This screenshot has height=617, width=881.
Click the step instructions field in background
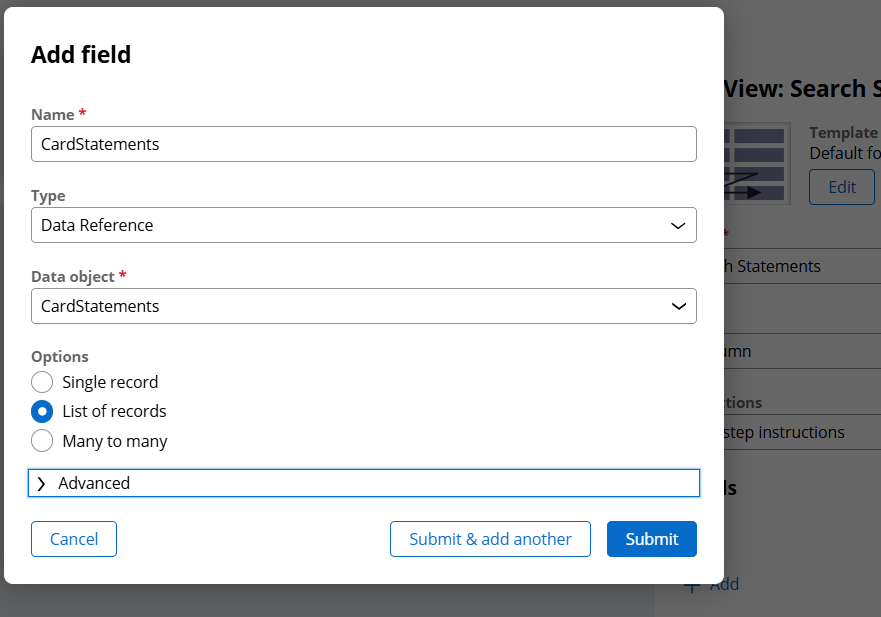[802, 432]
